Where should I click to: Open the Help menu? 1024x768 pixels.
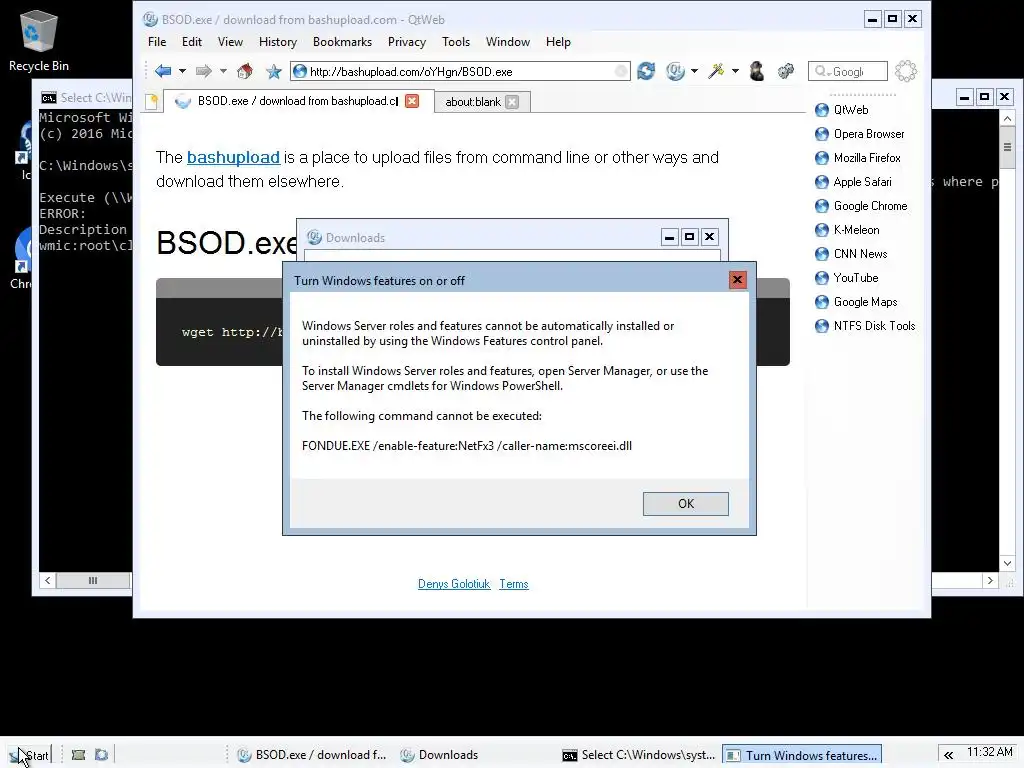[x=558, y=42]
